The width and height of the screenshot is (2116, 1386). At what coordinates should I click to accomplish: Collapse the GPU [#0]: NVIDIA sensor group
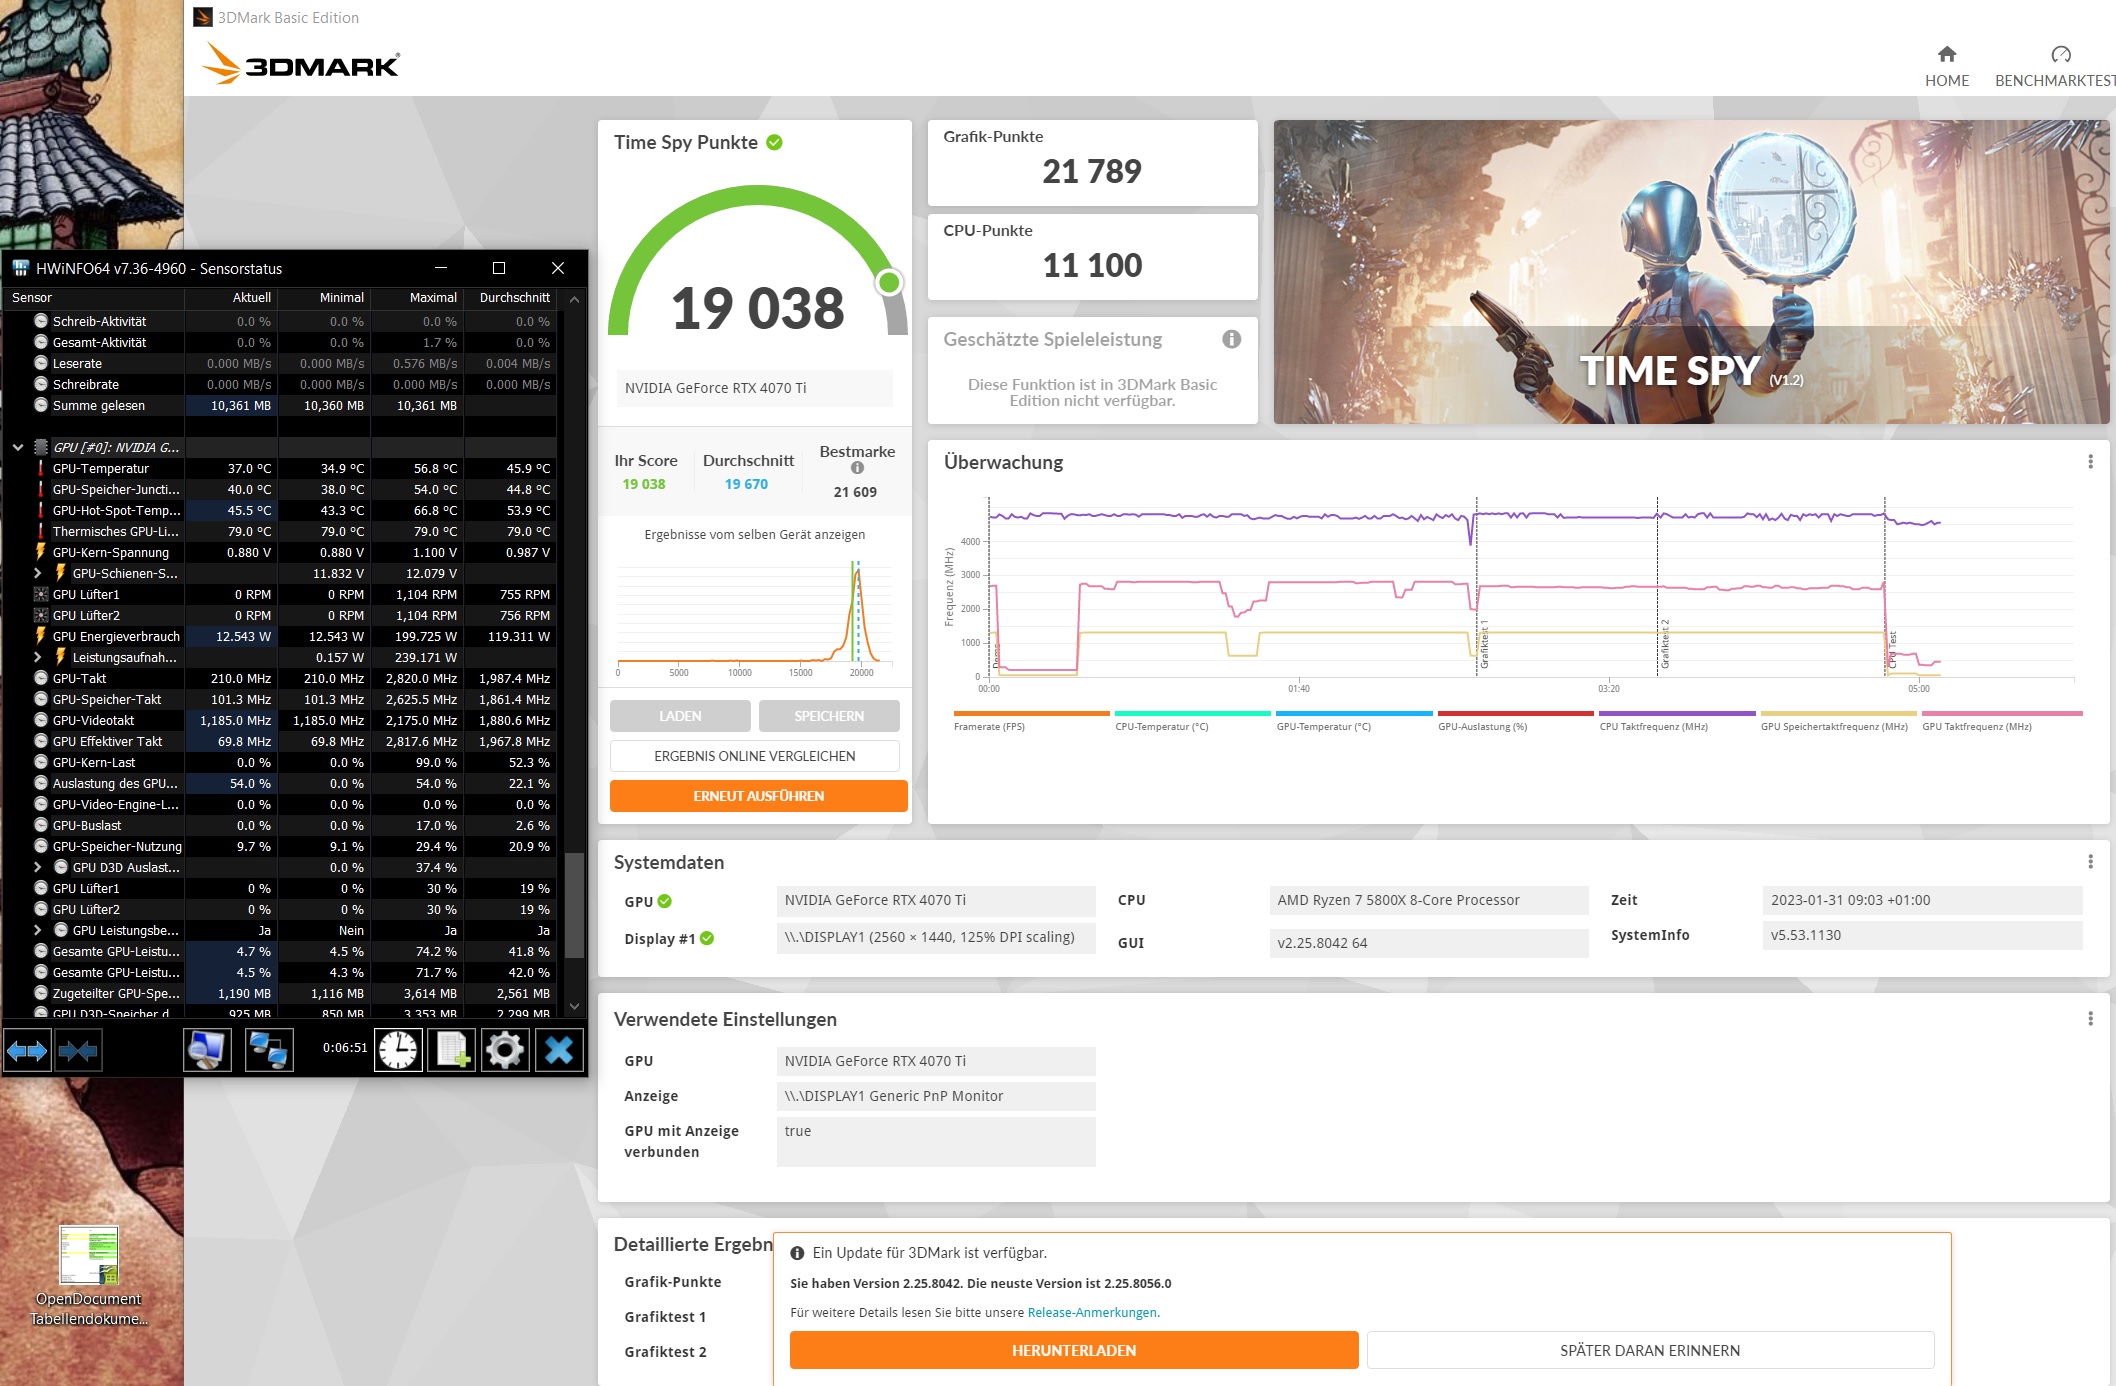[x=18, y=447]
